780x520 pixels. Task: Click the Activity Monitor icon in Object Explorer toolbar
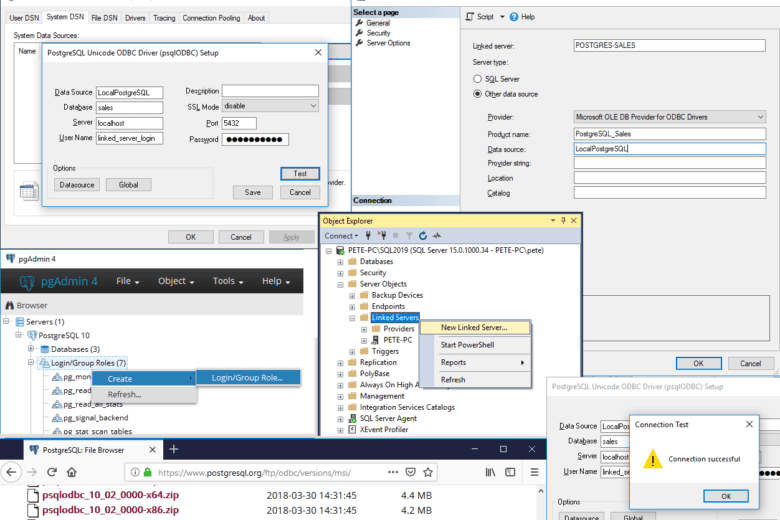437,235
